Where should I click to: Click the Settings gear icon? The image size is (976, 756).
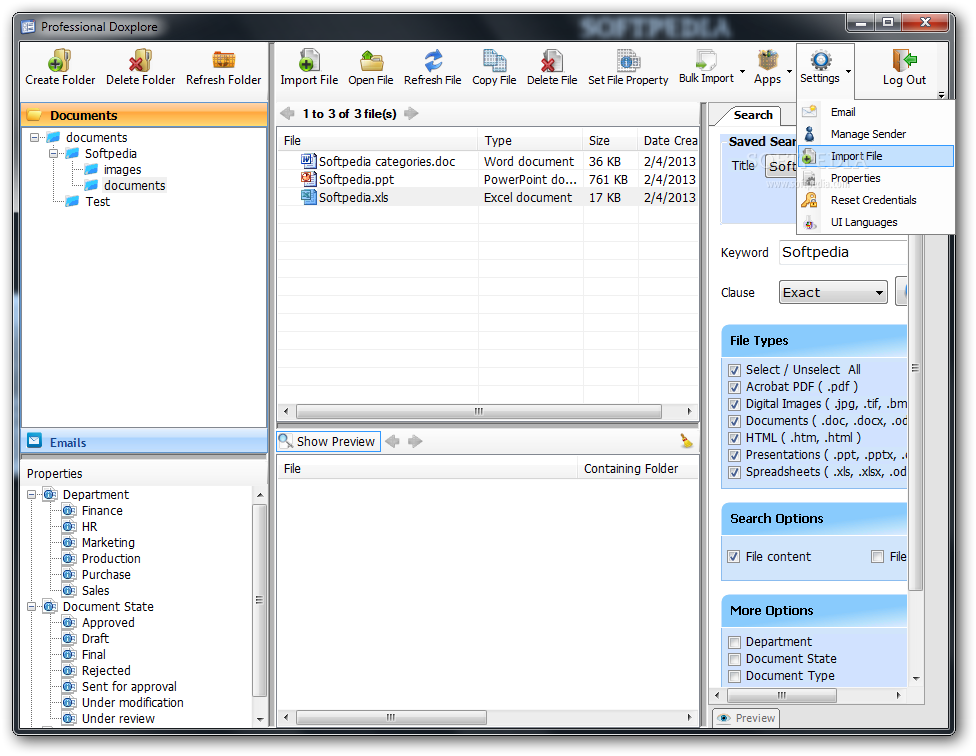coord(820,60)
